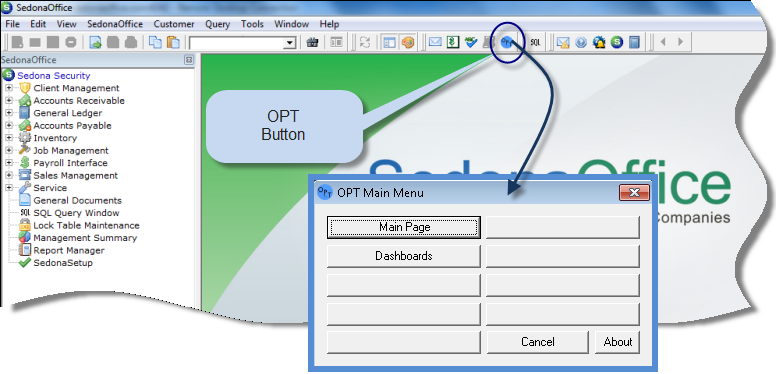Viewport: 778px width, 374px height.
Task: Click Cancel in OPT Main Menu
Action: [538, 342]
